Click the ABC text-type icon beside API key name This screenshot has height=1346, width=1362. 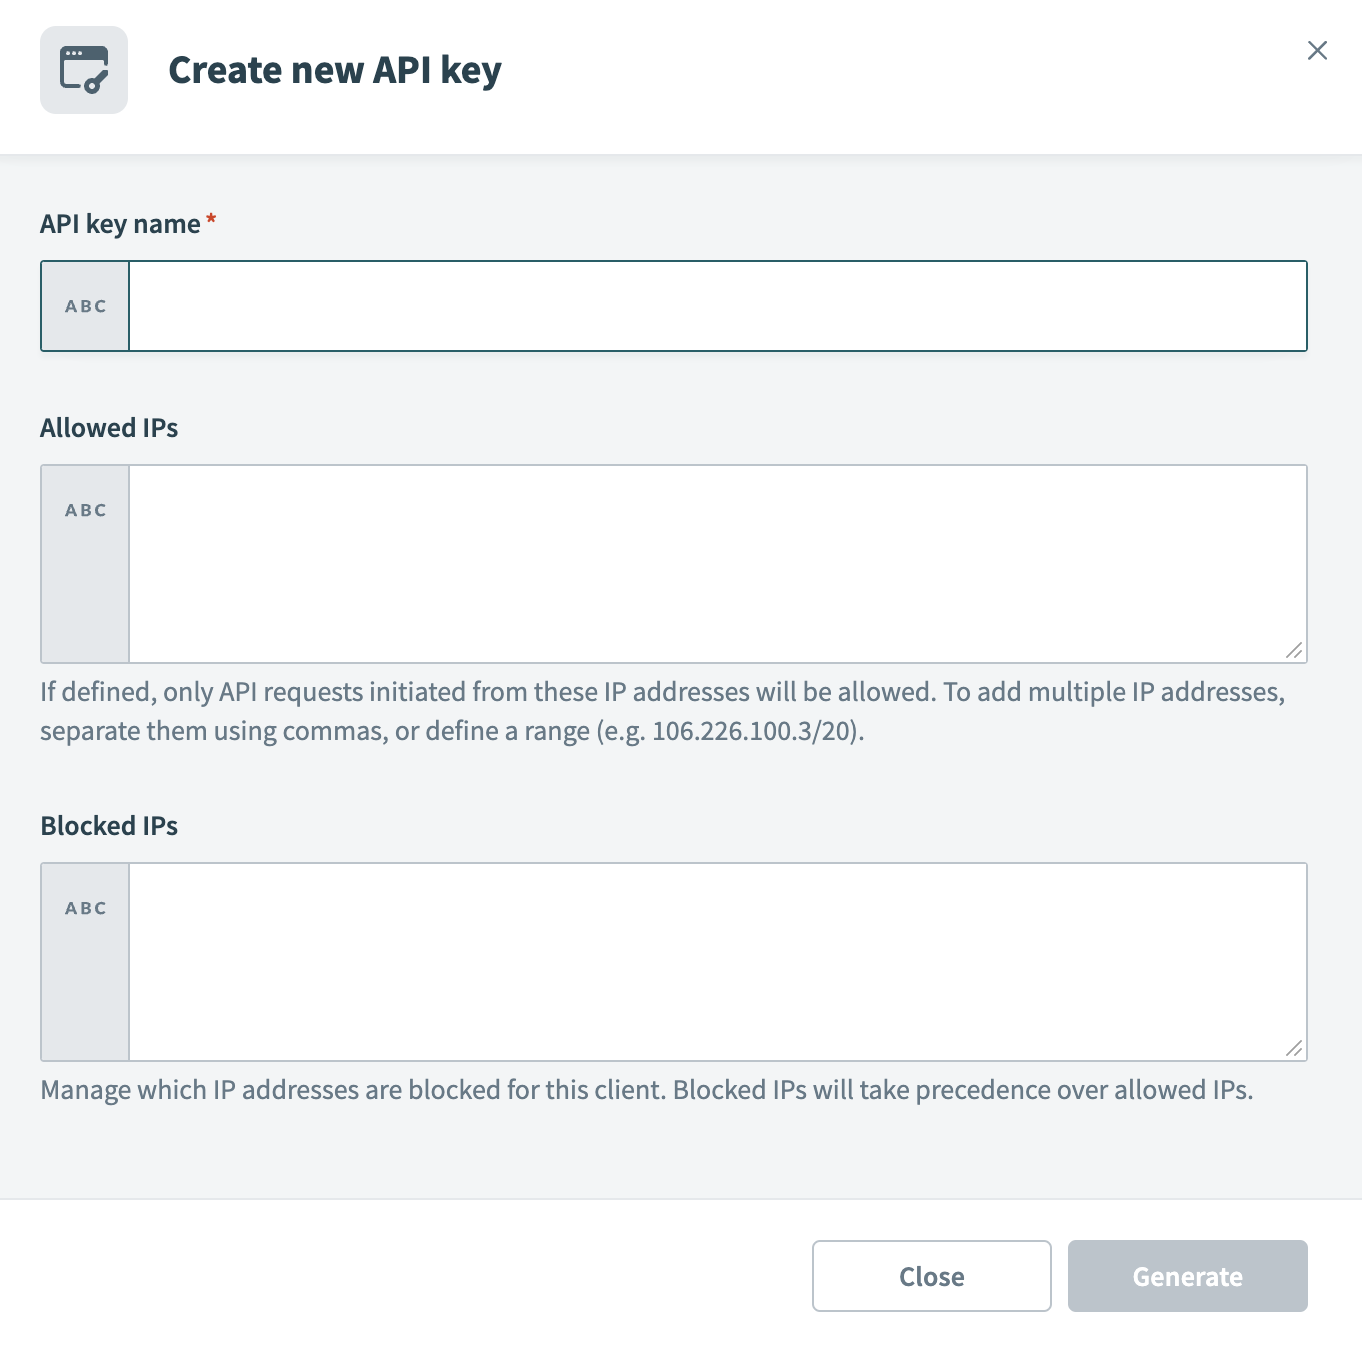84,306
